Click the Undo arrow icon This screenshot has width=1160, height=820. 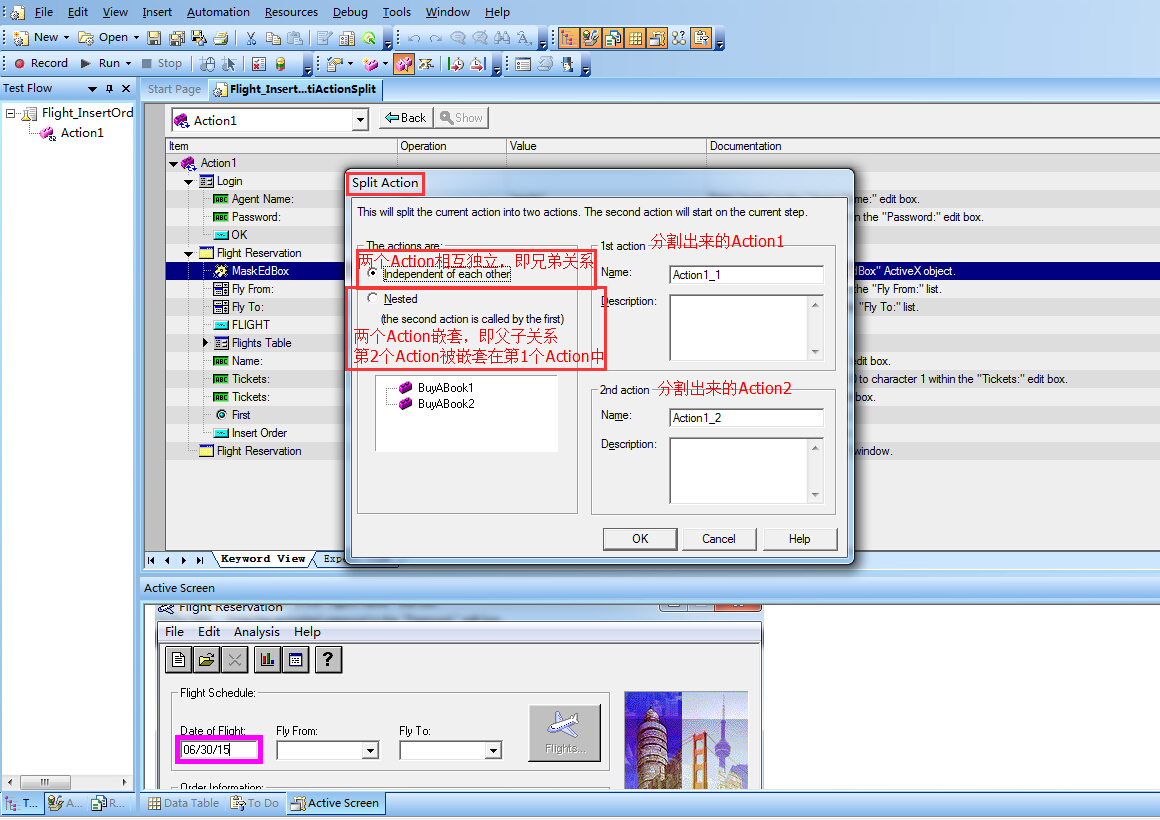point(414,38)
